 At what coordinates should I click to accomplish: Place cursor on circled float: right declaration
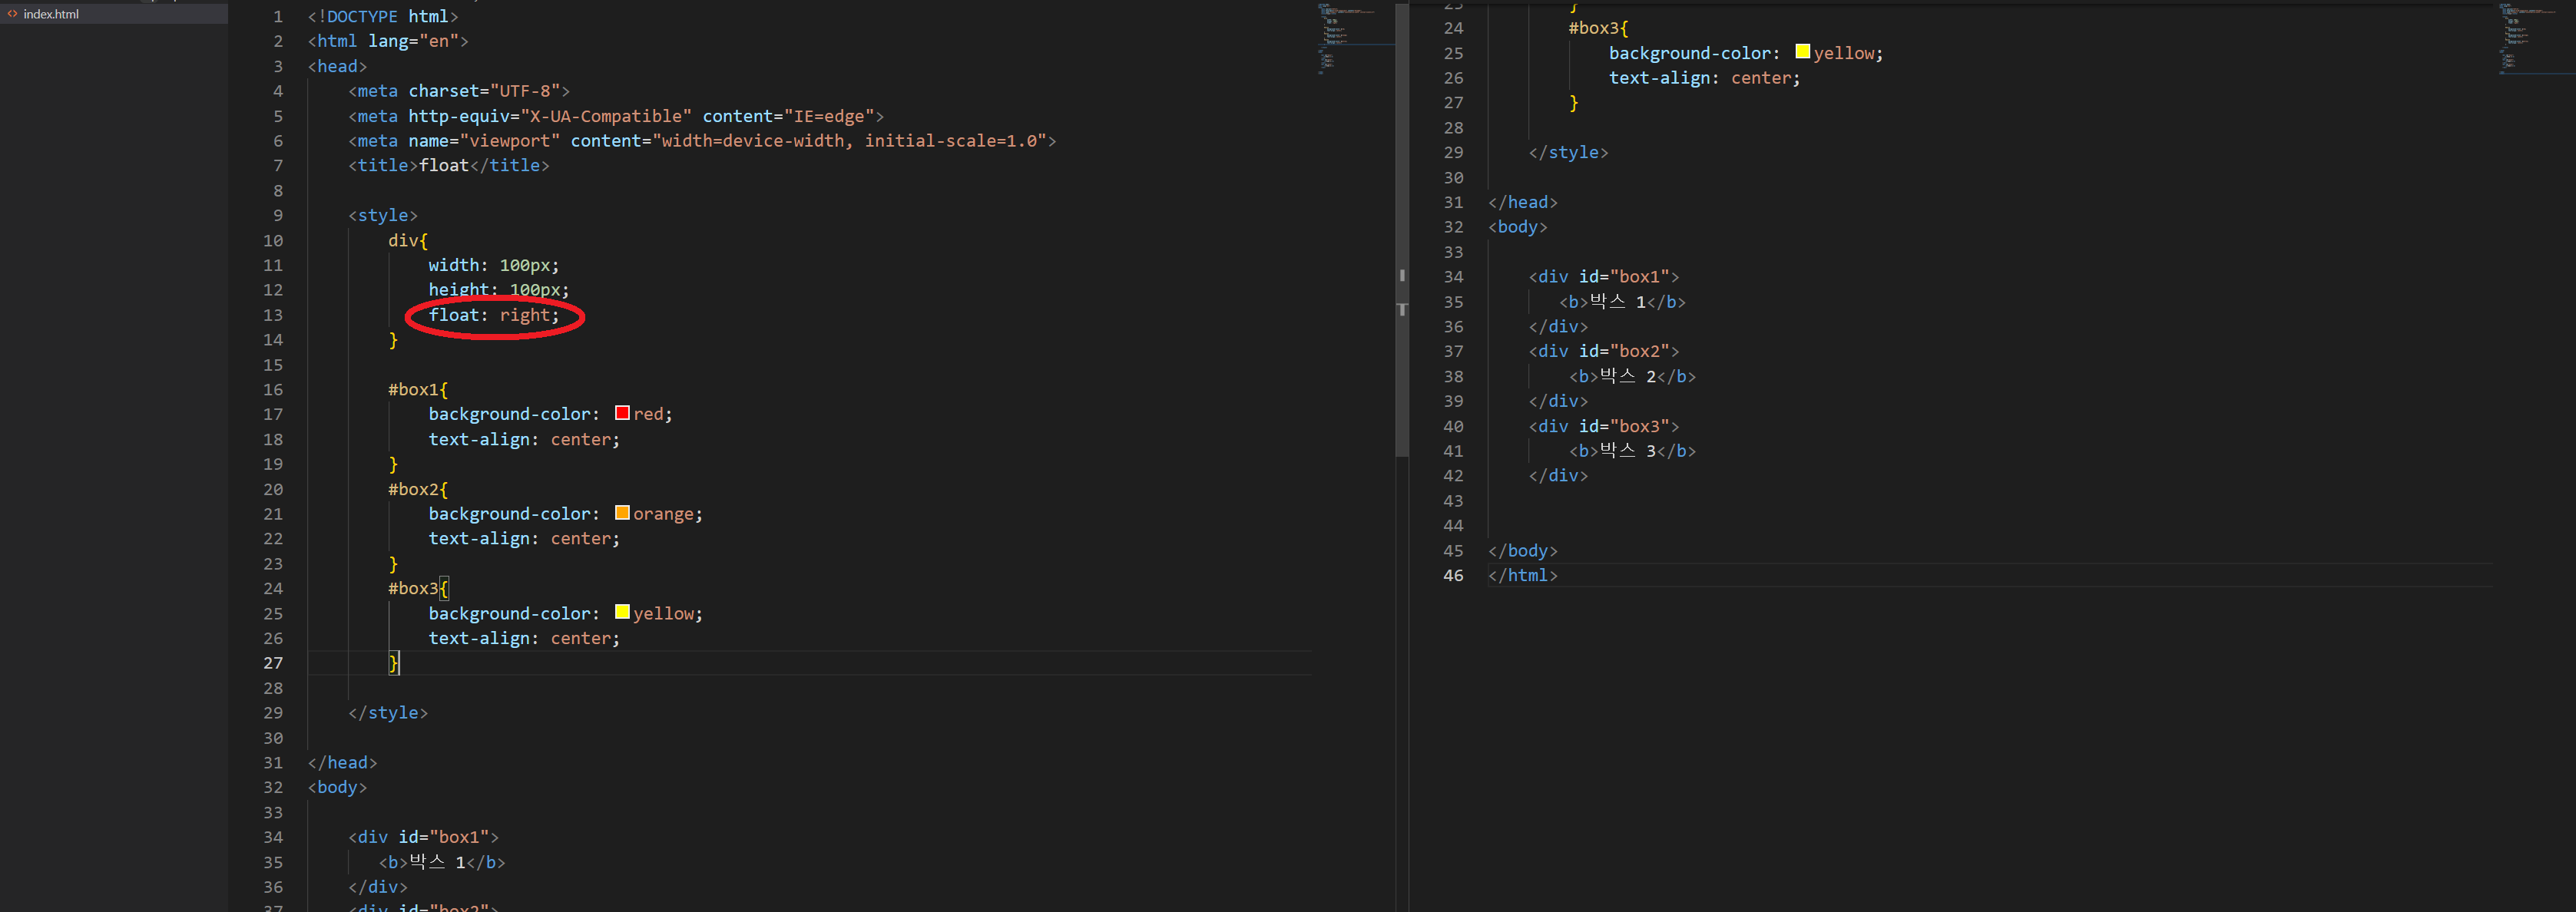pos(494,315)
